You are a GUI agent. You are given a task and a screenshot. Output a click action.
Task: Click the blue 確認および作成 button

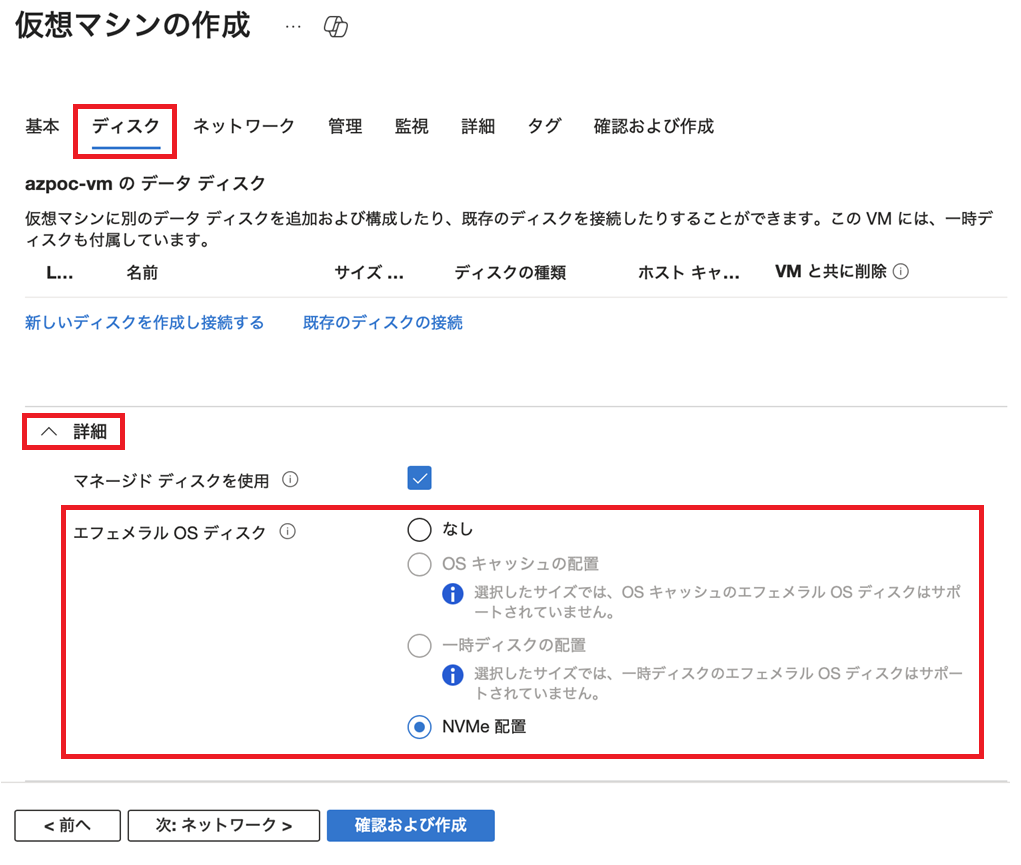pyautogui.click(x=411, y=825)
